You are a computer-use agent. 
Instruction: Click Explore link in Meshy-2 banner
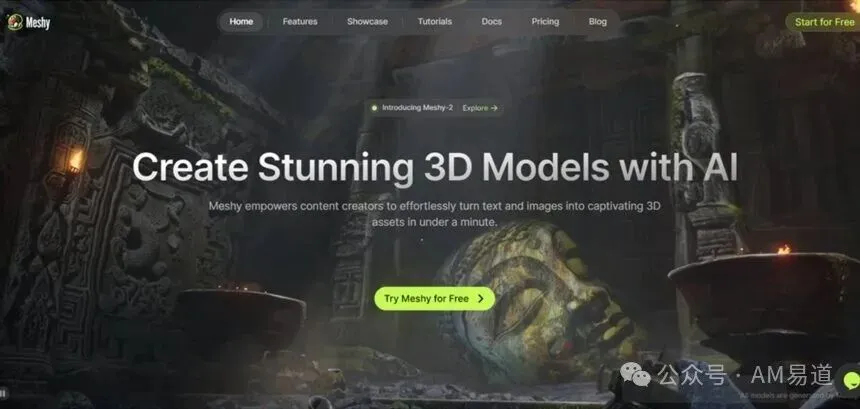point(480,108)
